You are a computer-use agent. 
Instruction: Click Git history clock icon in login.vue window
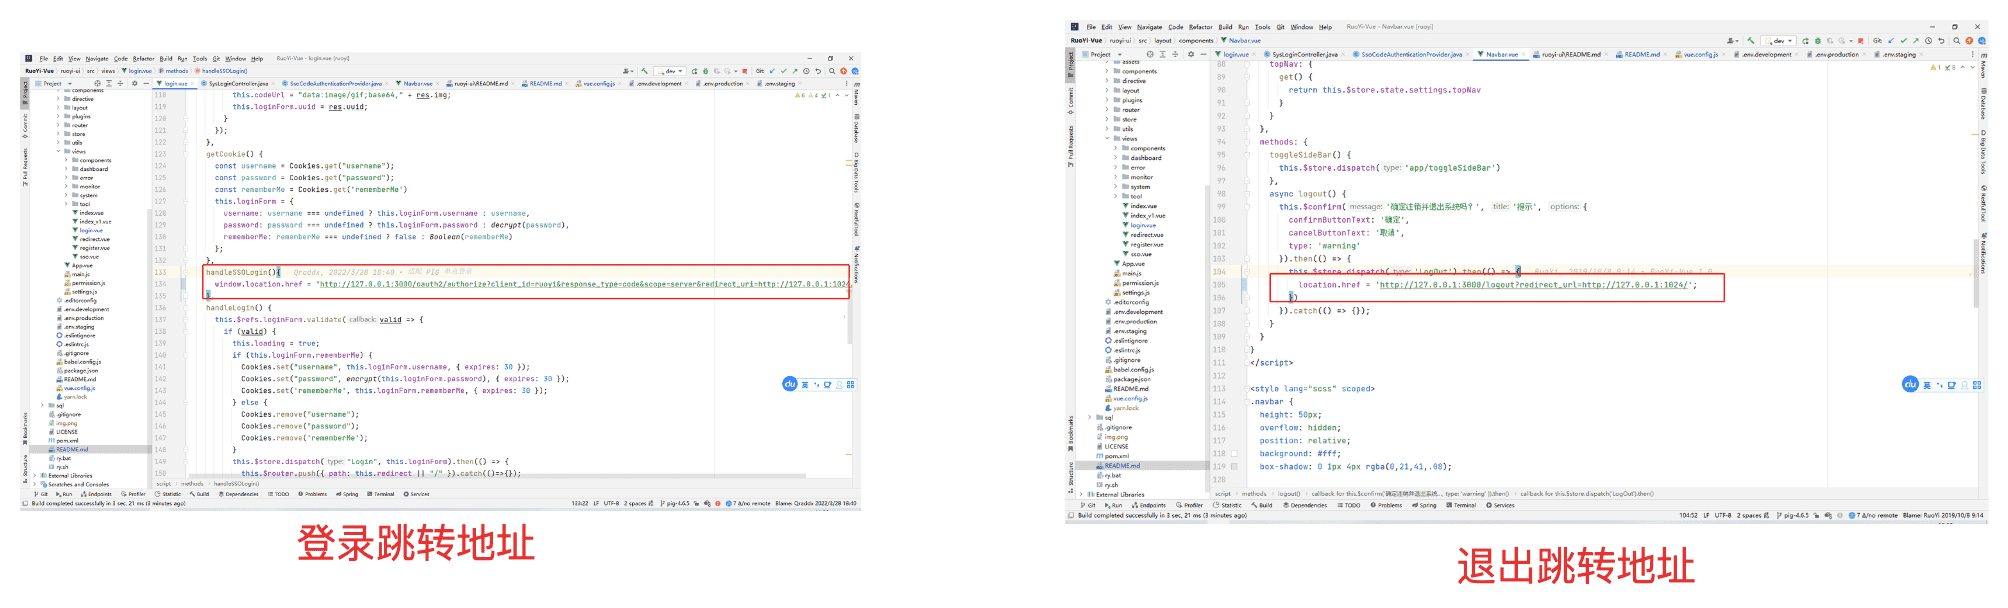click(x=806, y=71)
